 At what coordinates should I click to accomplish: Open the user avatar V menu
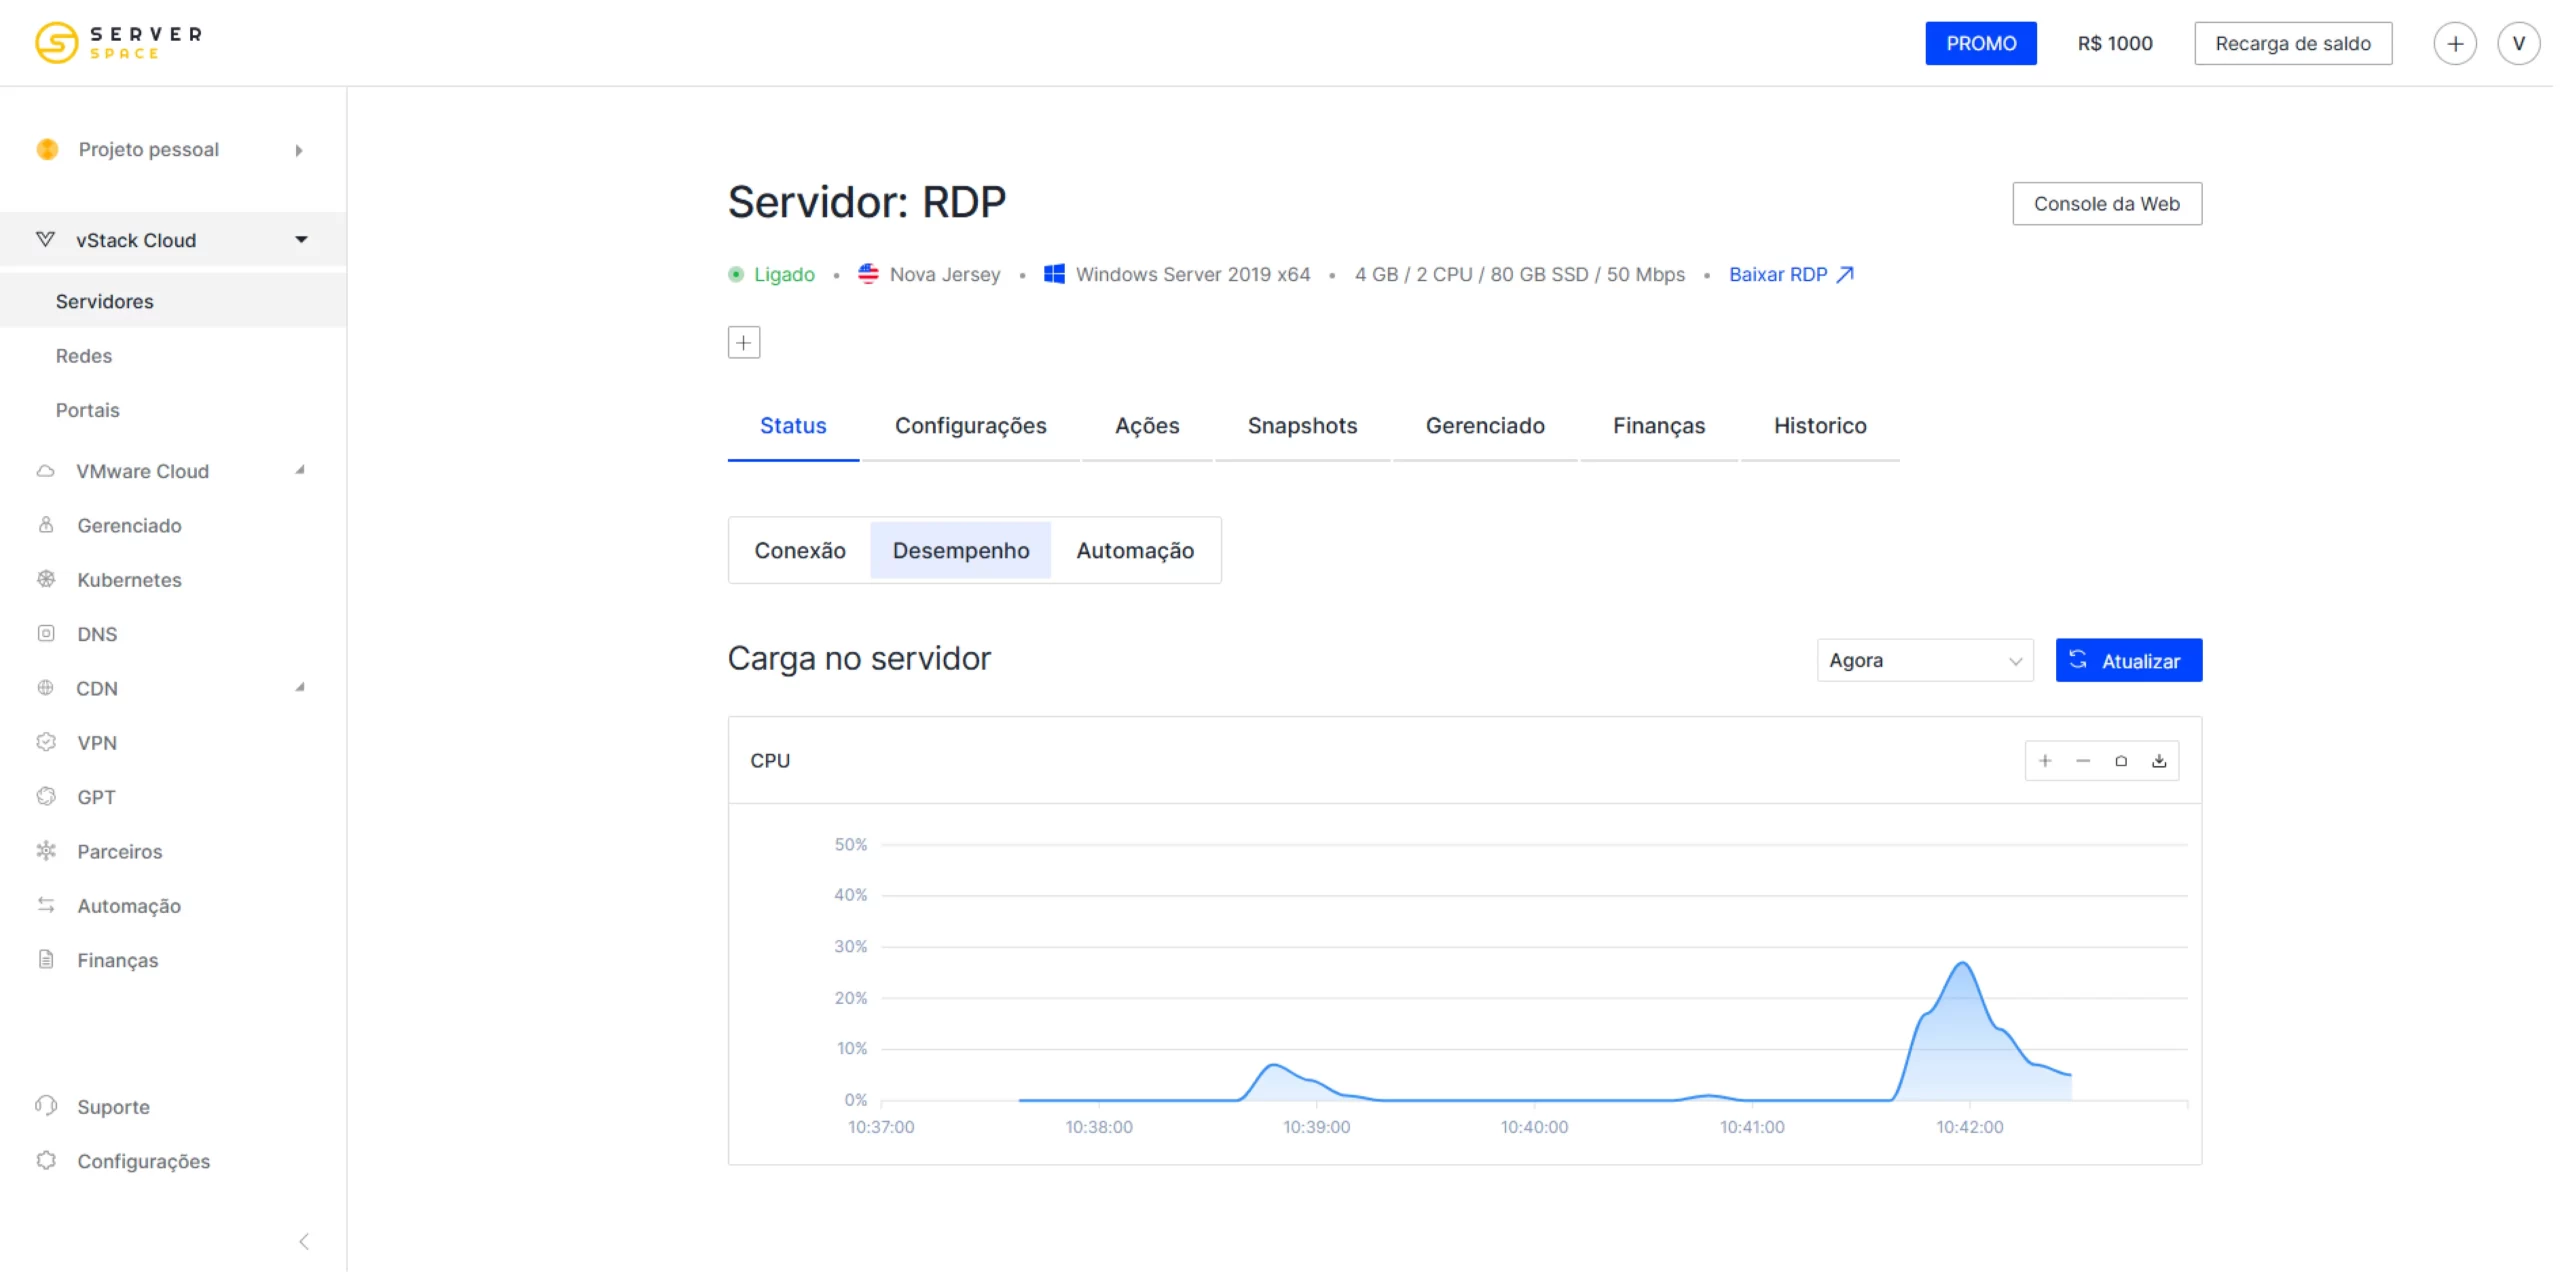pos(2518,44)
